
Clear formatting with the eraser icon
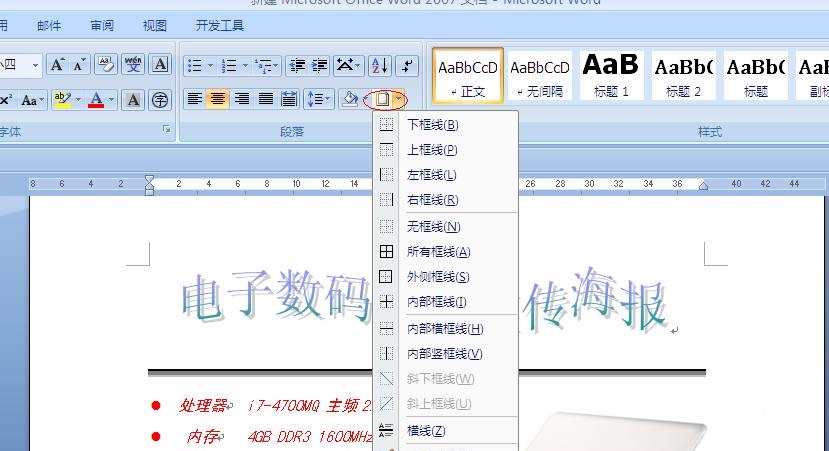(106, 66)
